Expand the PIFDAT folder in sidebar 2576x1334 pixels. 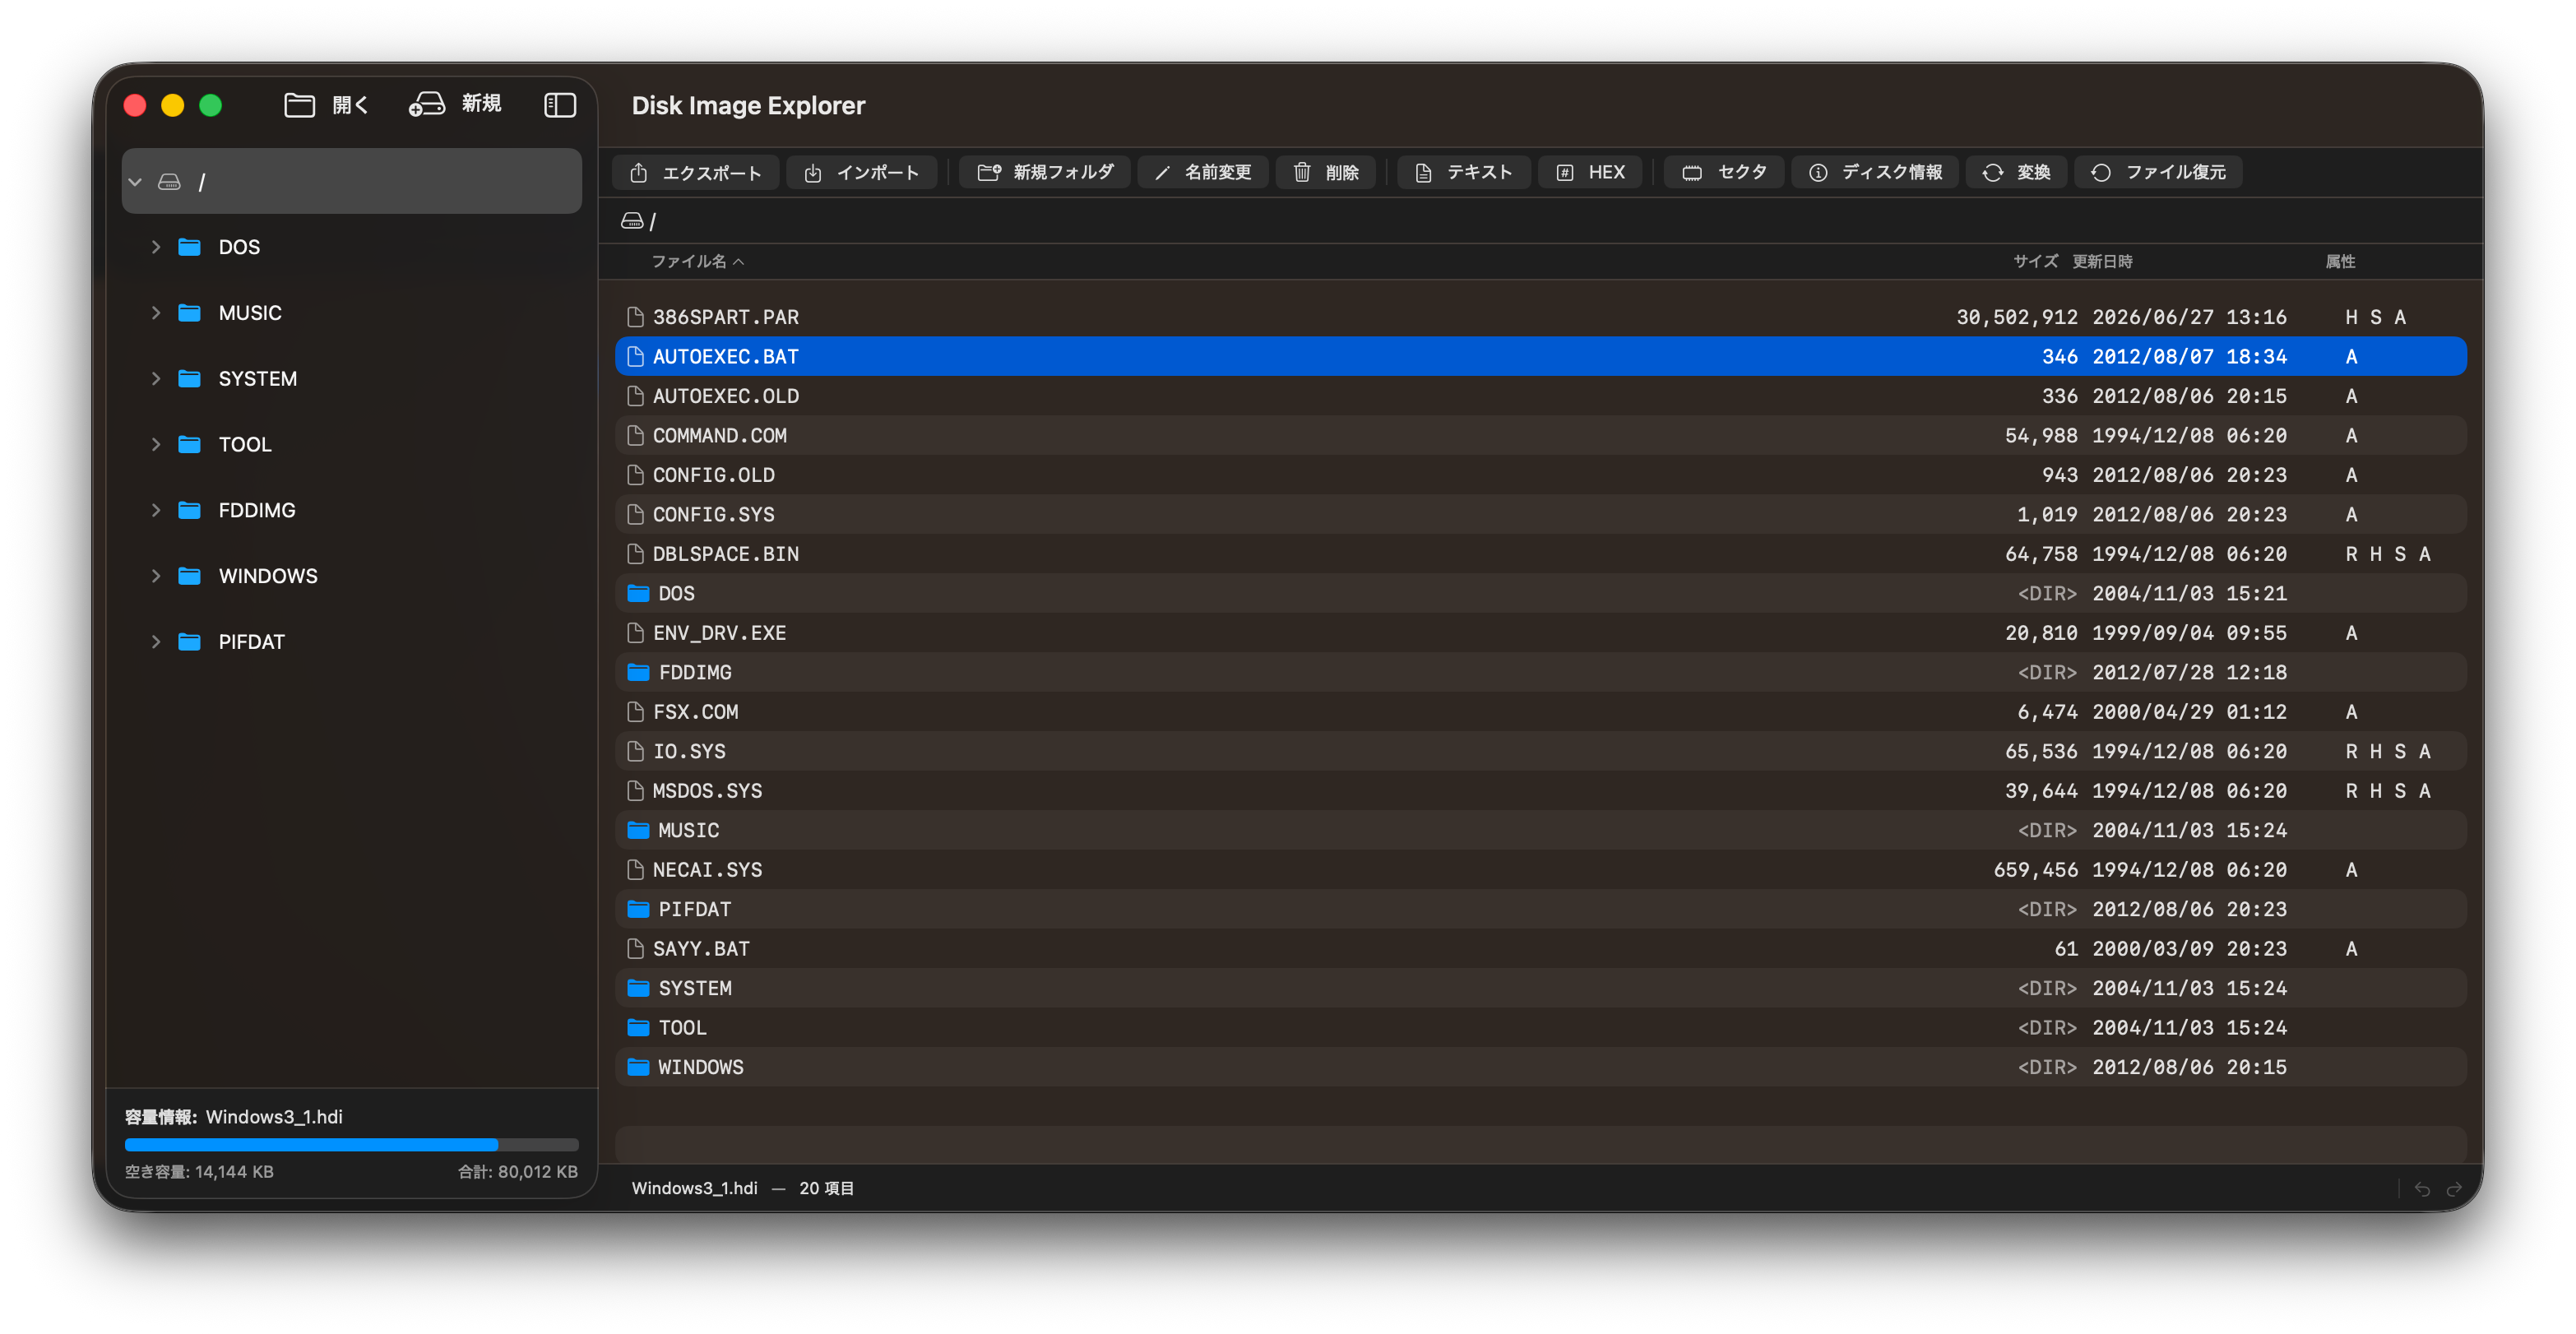click(155, 642)
